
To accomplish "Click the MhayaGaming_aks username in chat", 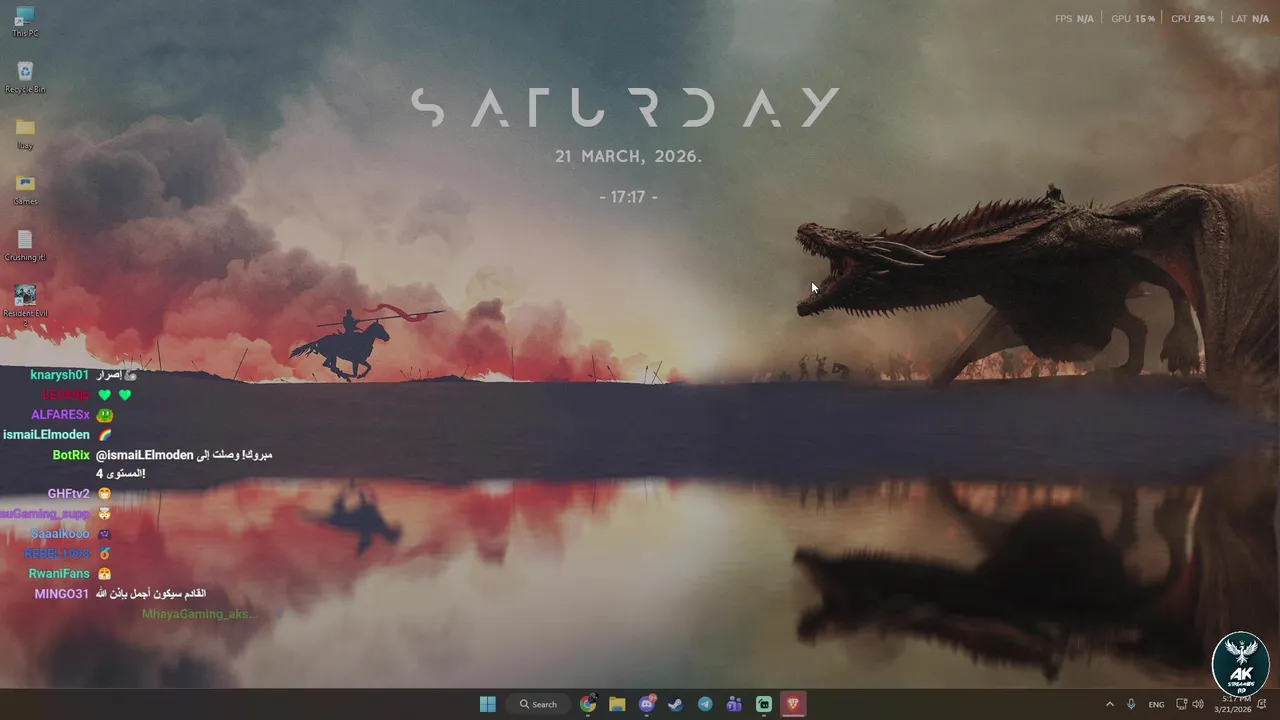I will (x=200, y=614).
